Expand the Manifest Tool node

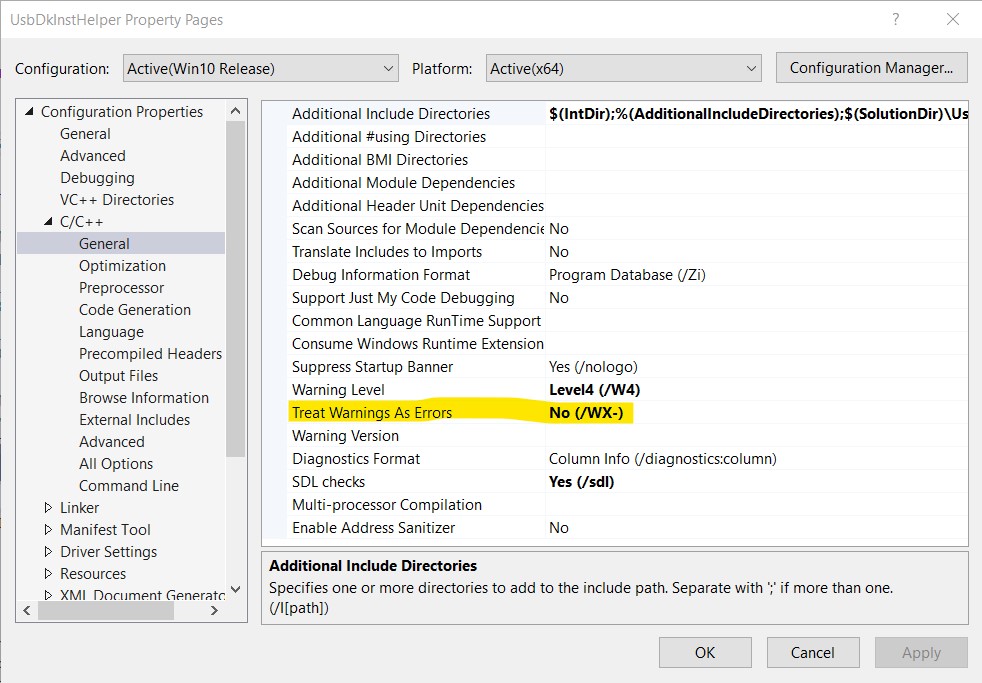pos(47,529)
